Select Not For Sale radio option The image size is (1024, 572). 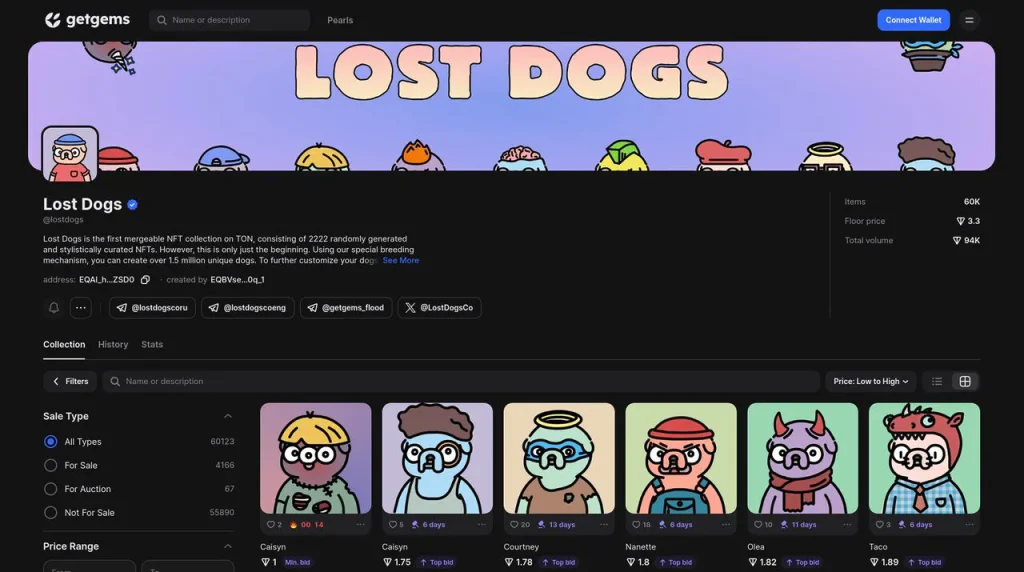click(50, 513)
